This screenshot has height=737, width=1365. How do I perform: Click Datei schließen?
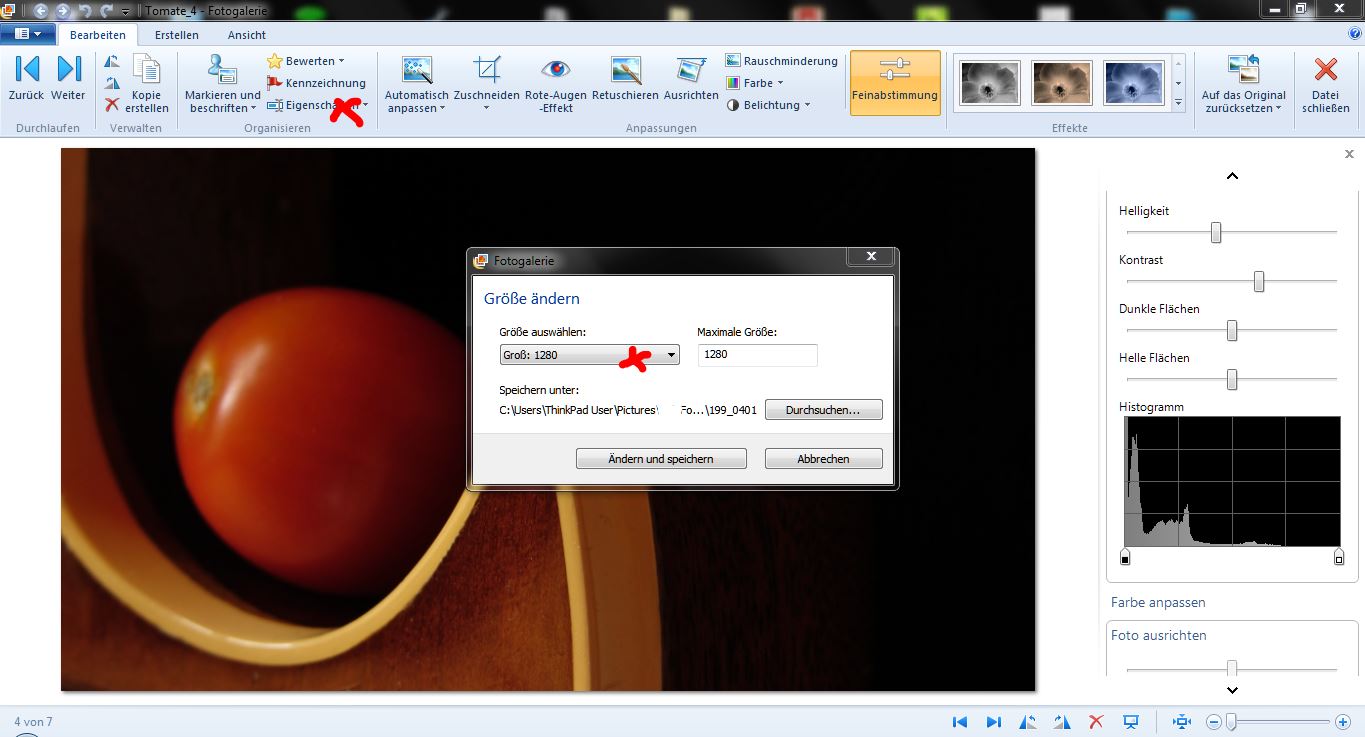(1326, 84)
